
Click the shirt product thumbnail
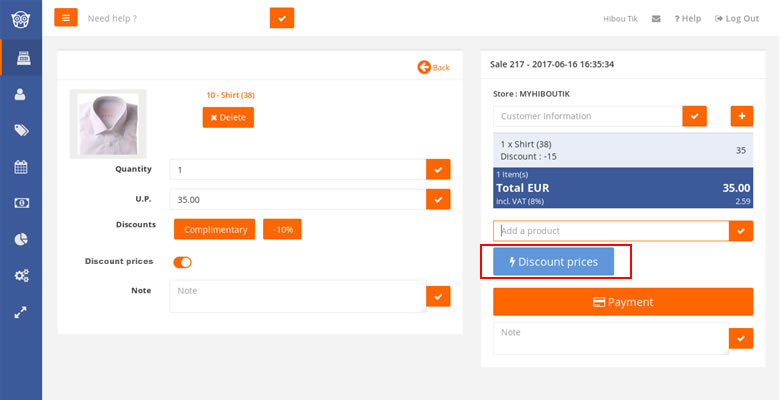108,124
